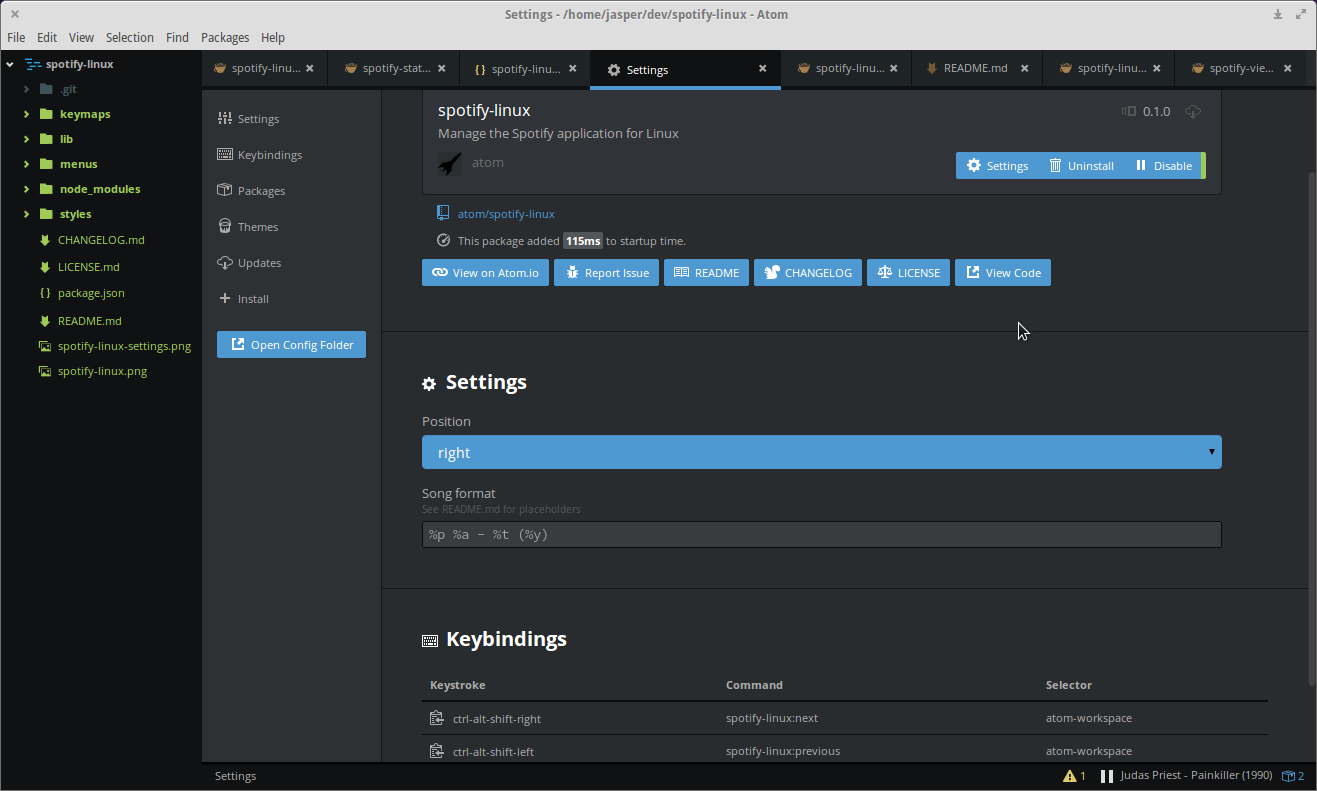Open the Position dropdown set to right

pos(821,452)
